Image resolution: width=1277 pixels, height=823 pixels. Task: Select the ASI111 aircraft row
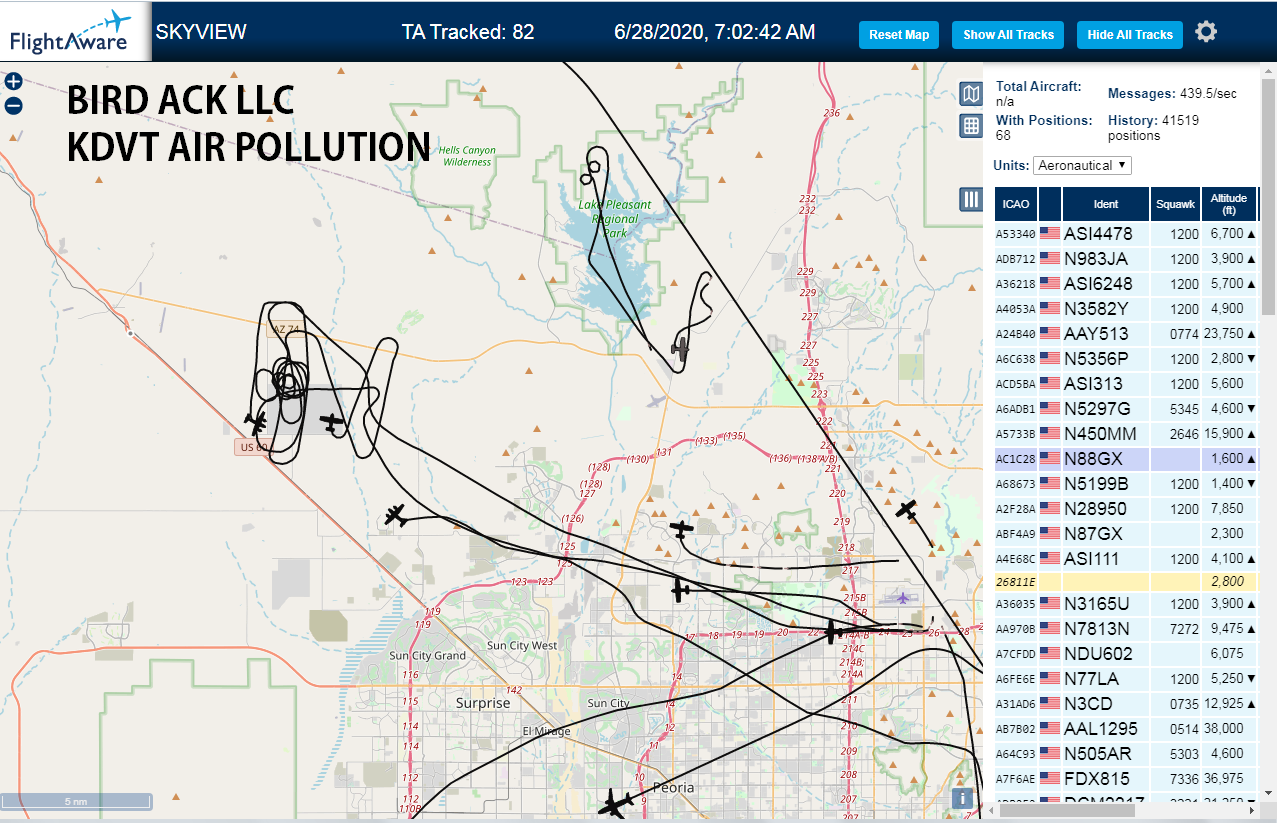1127,559
